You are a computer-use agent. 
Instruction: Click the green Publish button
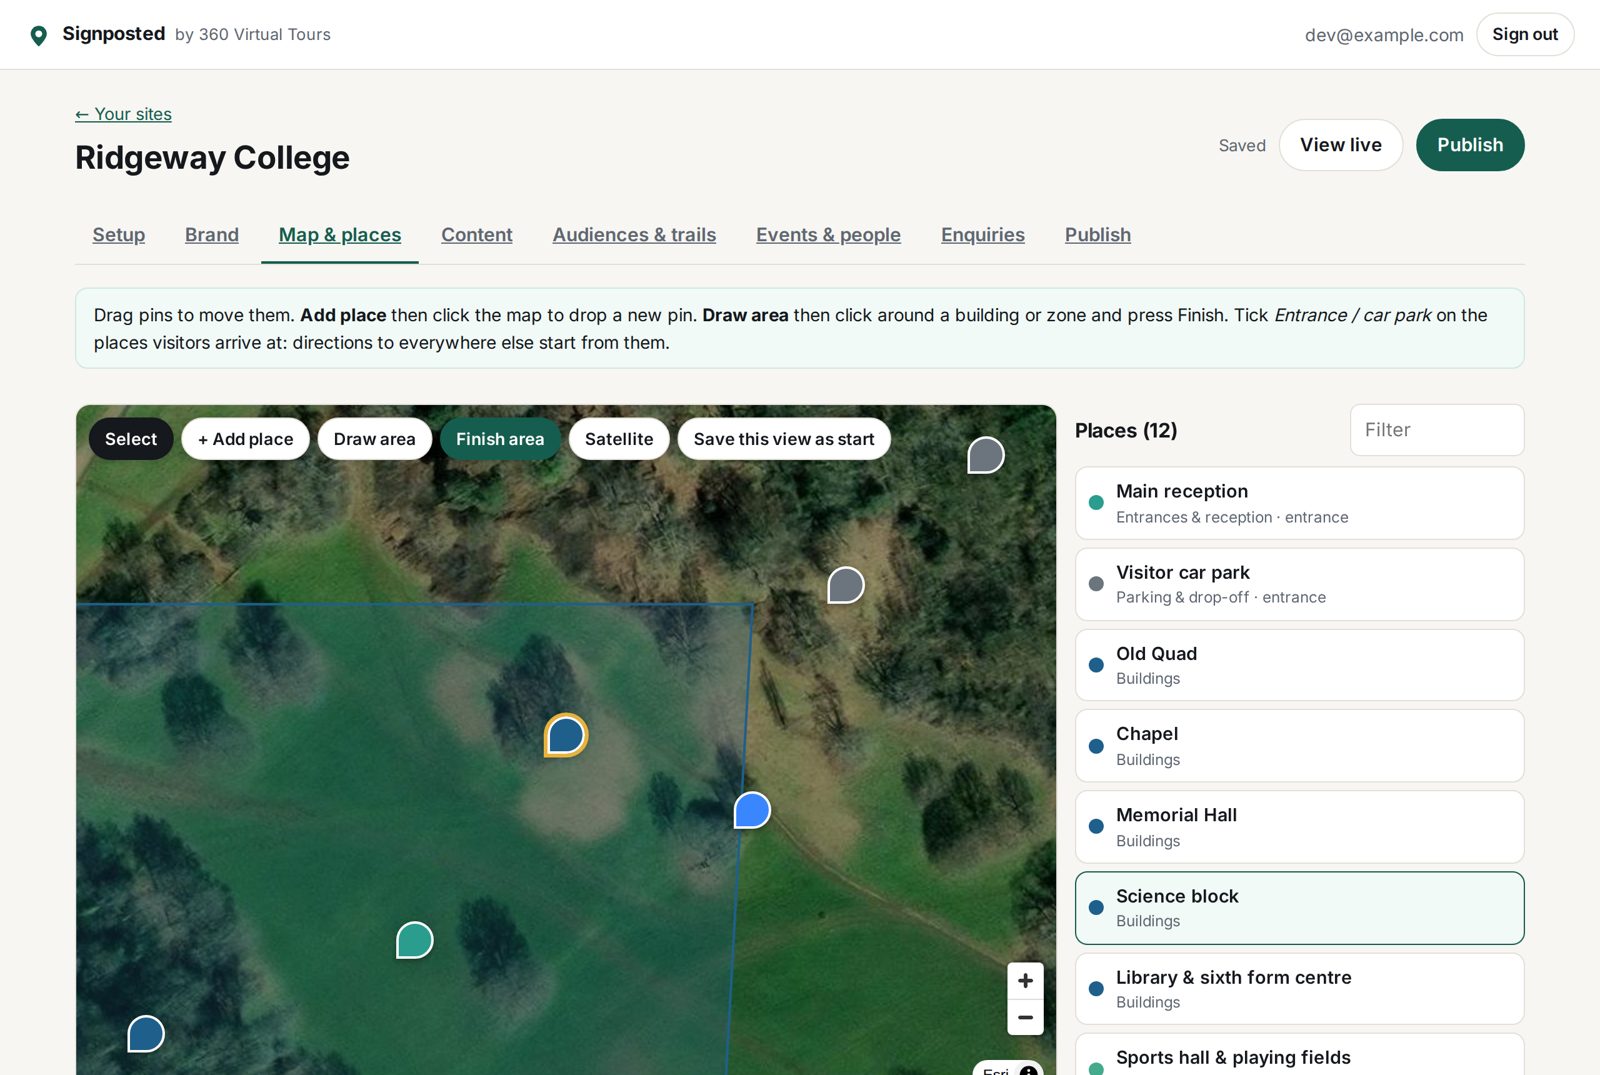coord(1470,145)
